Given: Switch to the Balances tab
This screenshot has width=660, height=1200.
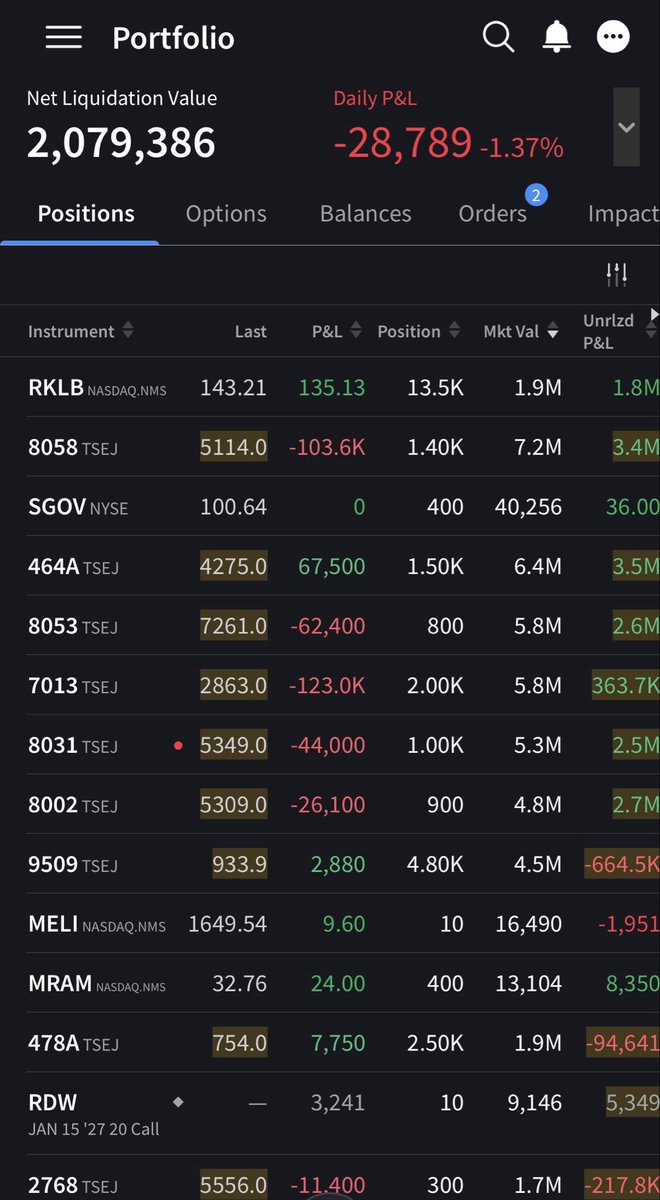Looking at the screenshot, I should coord(365,213).
